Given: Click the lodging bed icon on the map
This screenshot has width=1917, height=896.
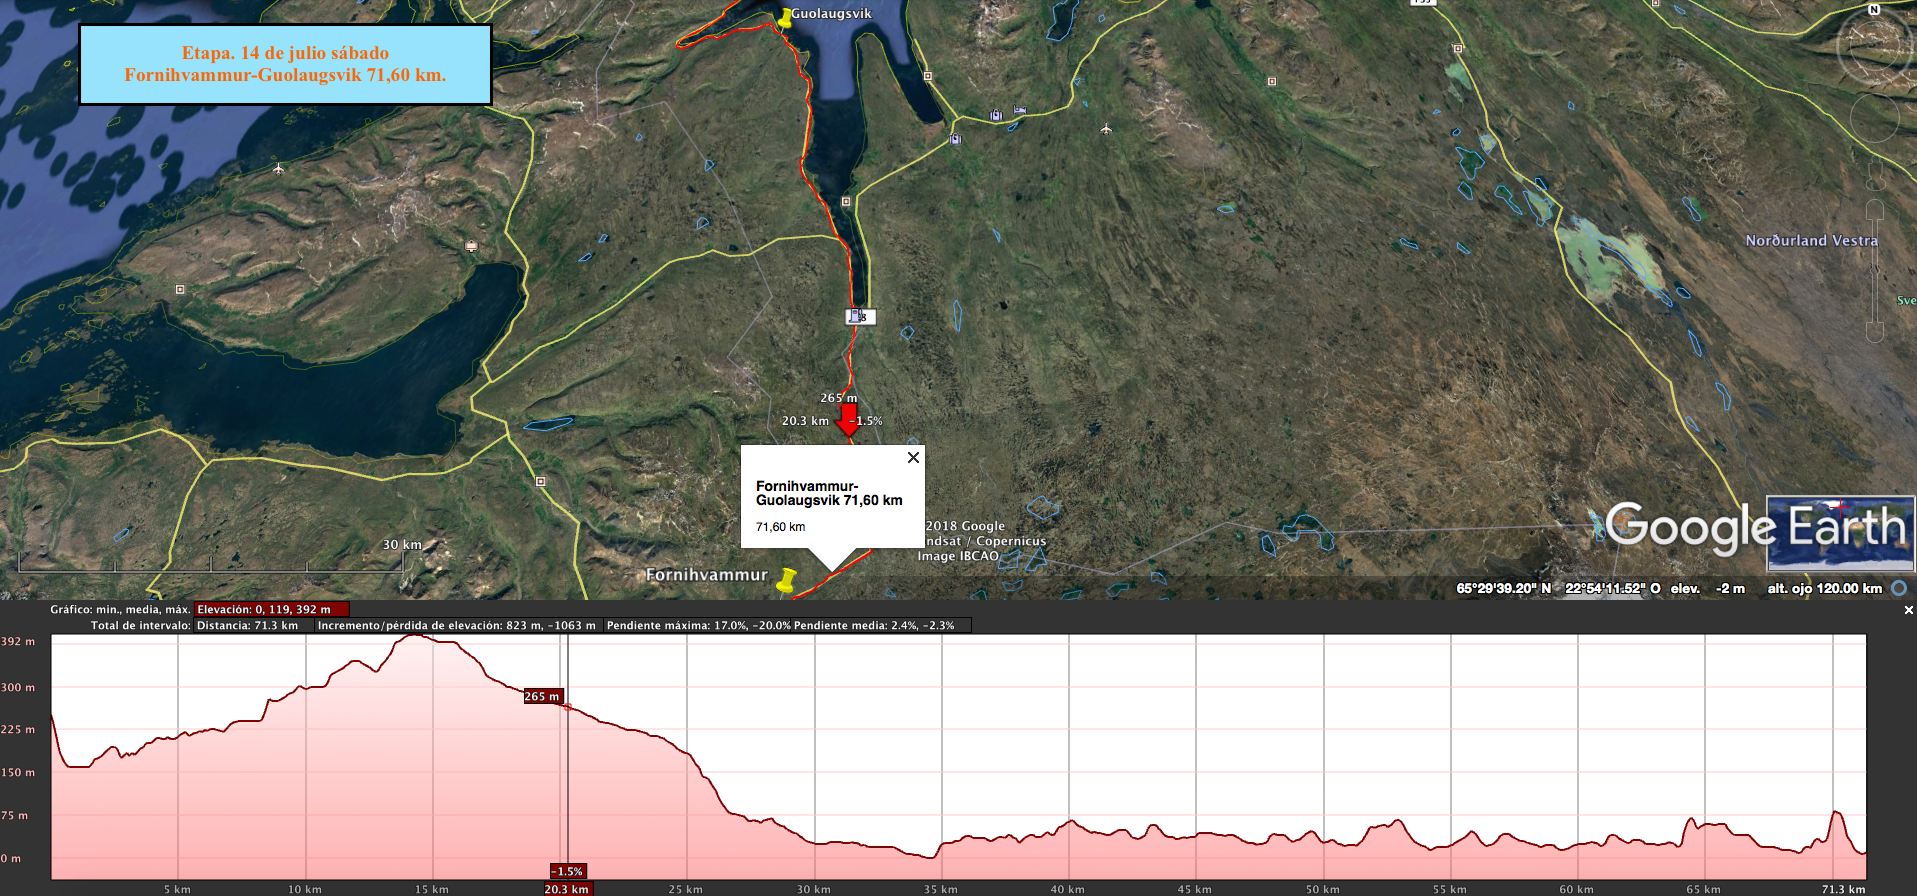Looking at the screenshot, I should pyautogui.click(x=1019, y=109).
